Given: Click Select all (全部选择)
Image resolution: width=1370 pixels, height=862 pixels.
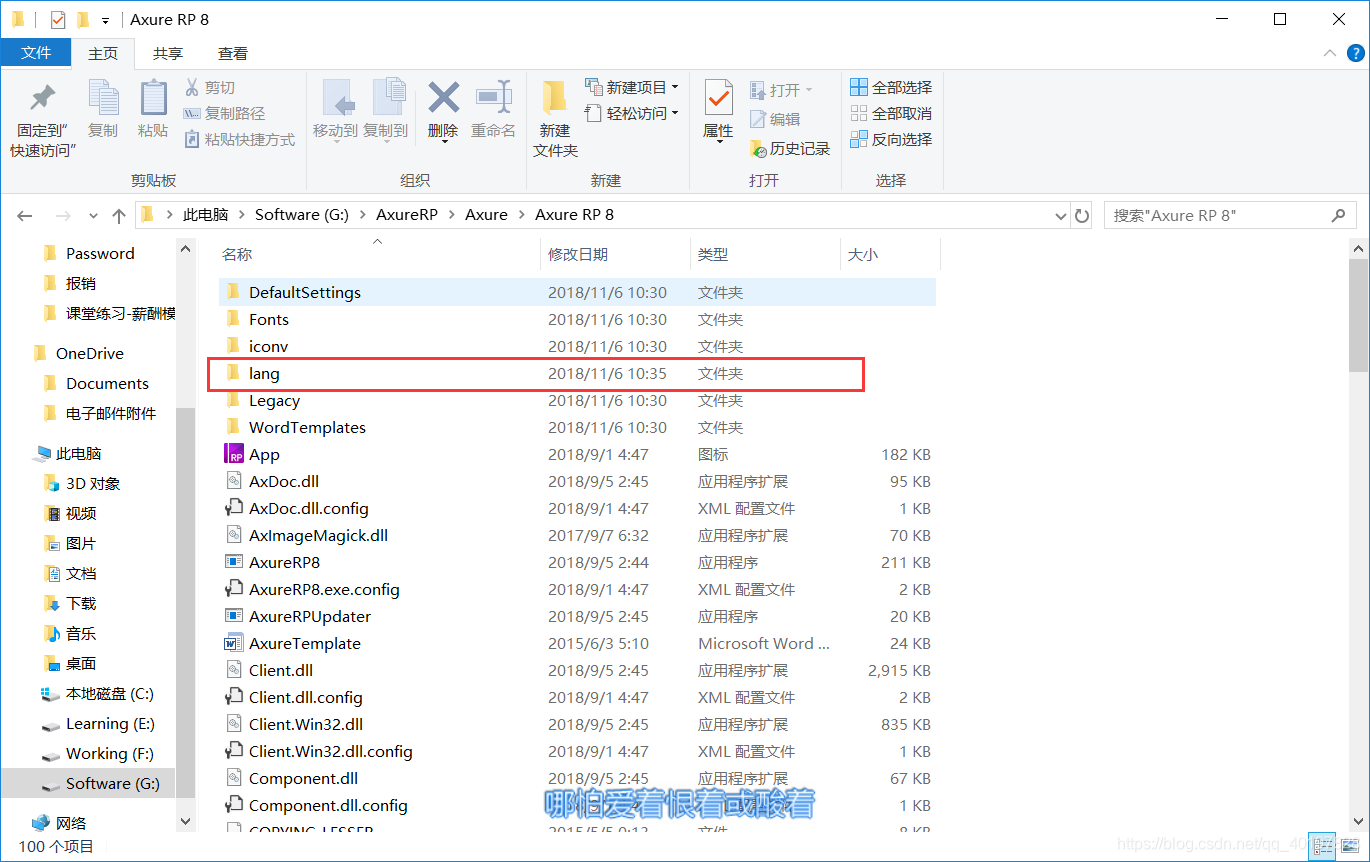Looking at the screenshot, I should point(891,88).
